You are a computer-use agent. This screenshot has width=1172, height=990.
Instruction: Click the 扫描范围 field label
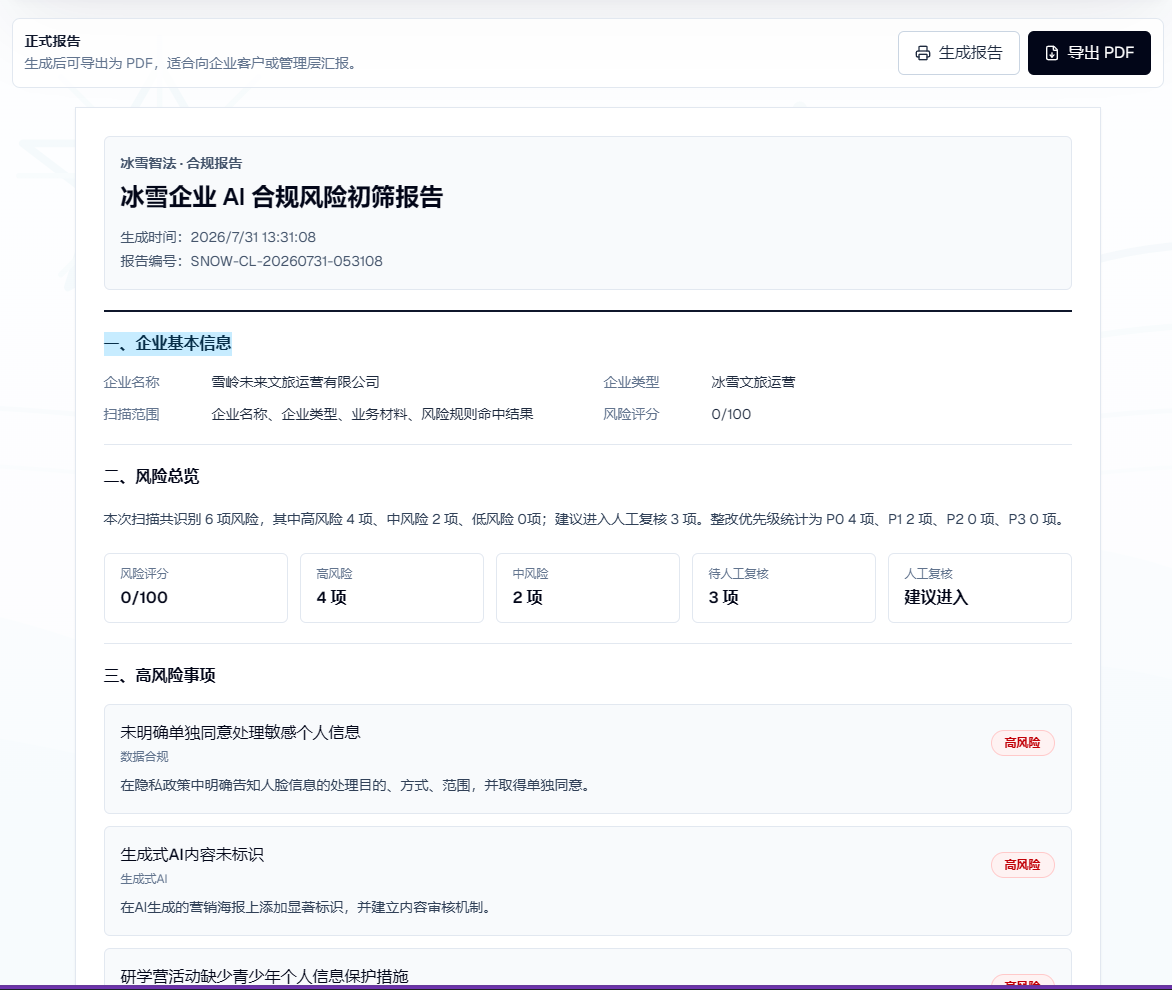pyautogui.click(x=132, y=414)
